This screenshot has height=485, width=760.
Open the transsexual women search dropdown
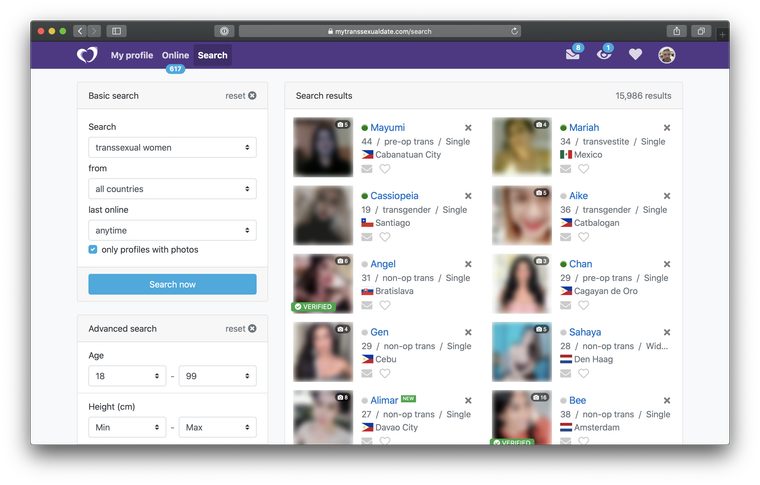(172, 147)
